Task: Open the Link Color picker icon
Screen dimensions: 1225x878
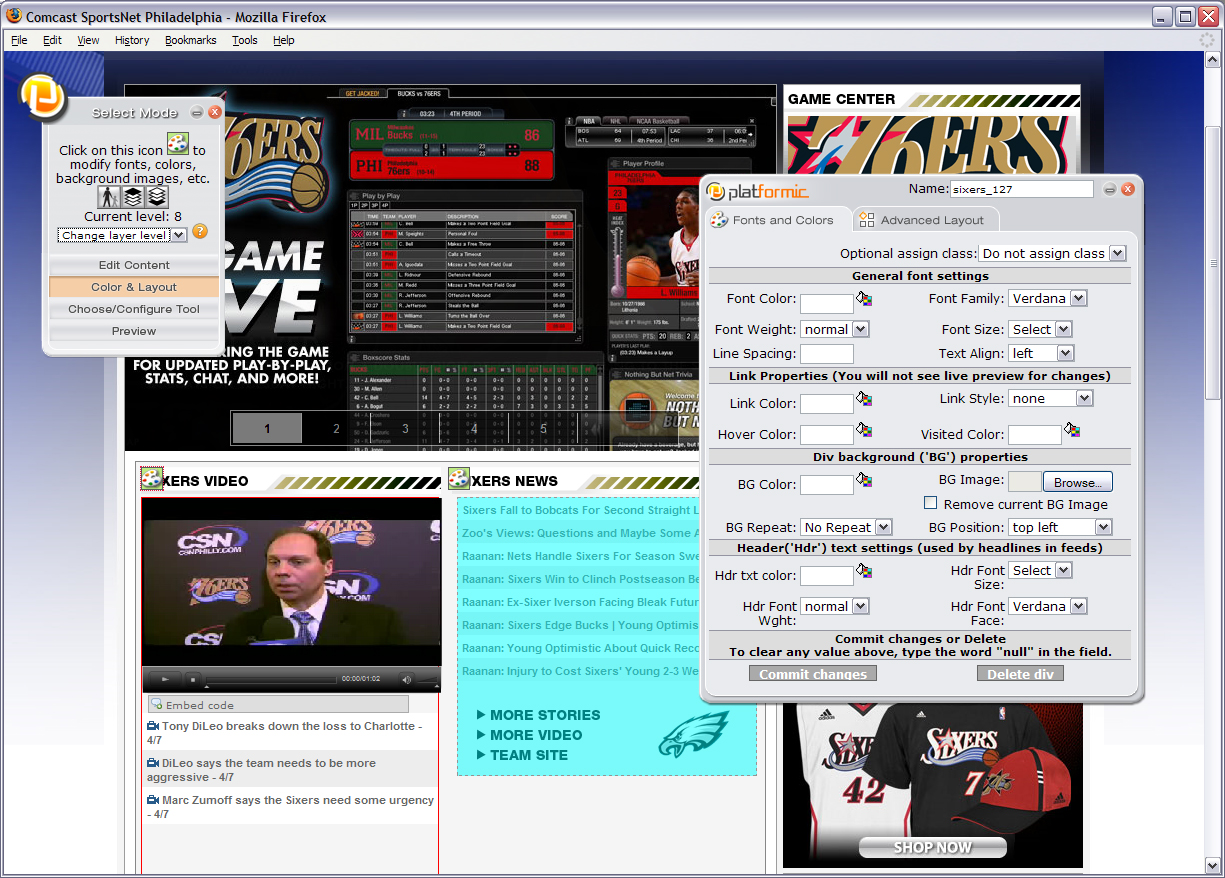Action: 864,399
